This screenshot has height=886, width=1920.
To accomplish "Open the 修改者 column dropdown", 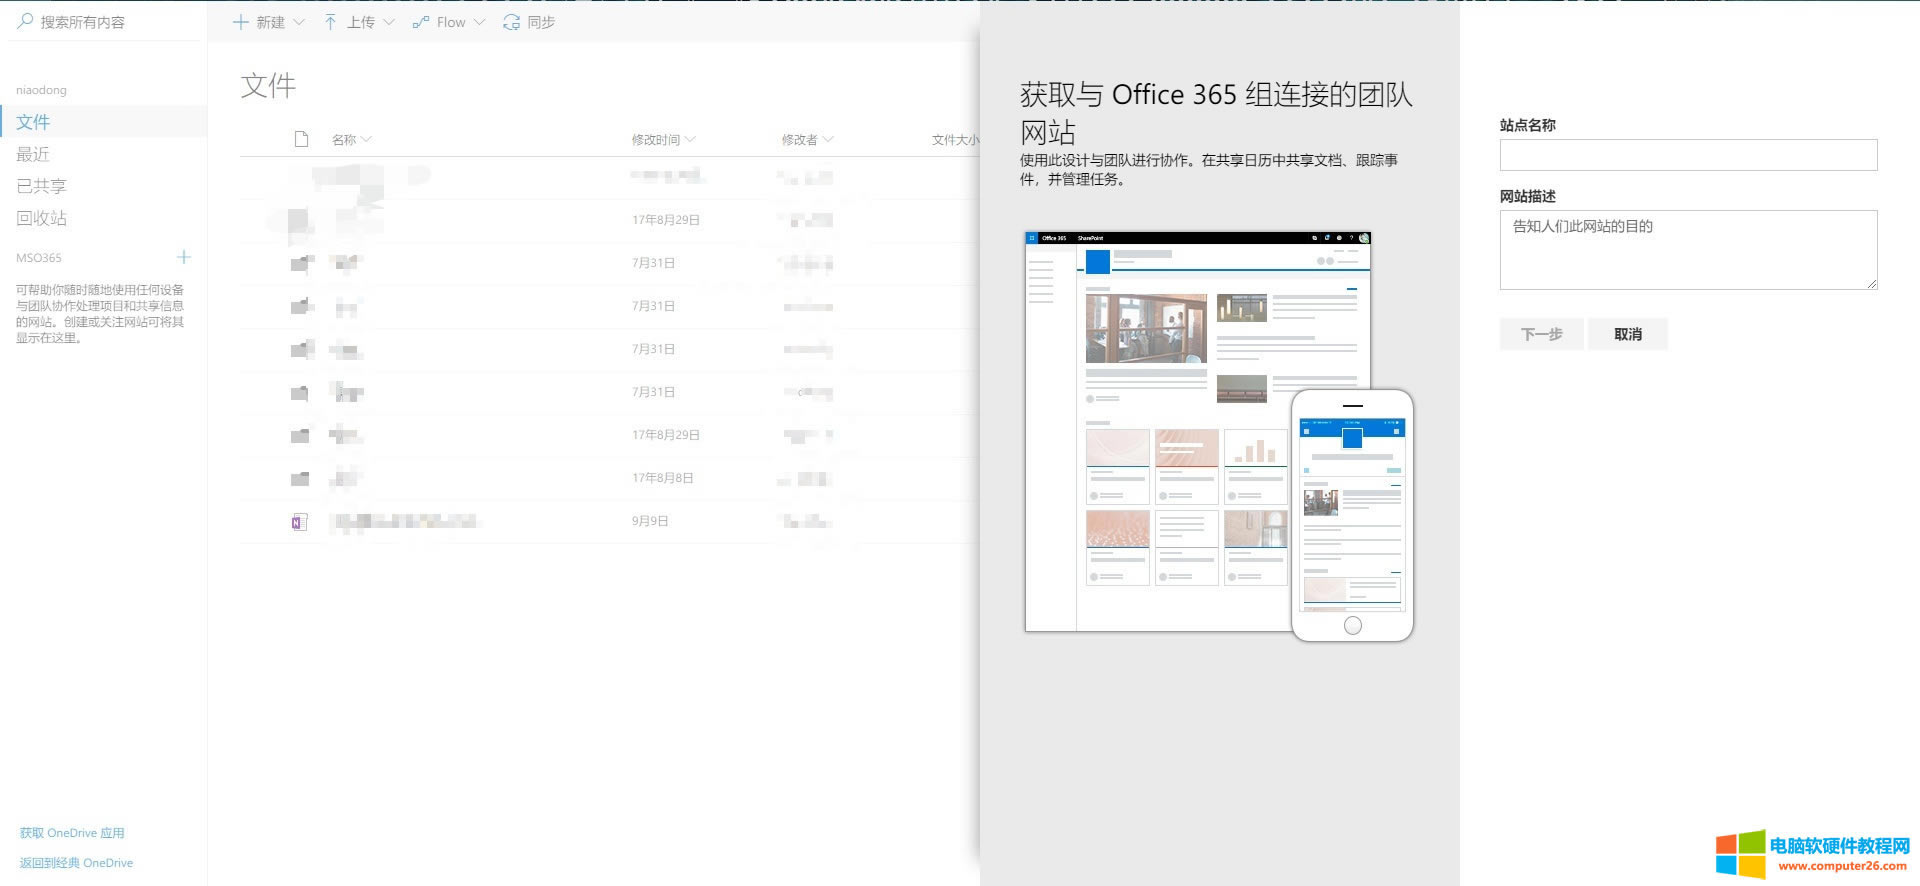I will point(828,139).
